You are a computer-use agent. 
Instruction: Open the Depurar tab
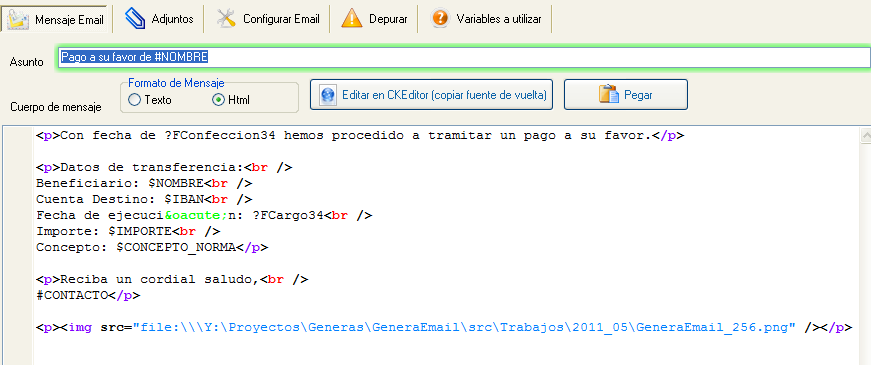tap(374, 19)
